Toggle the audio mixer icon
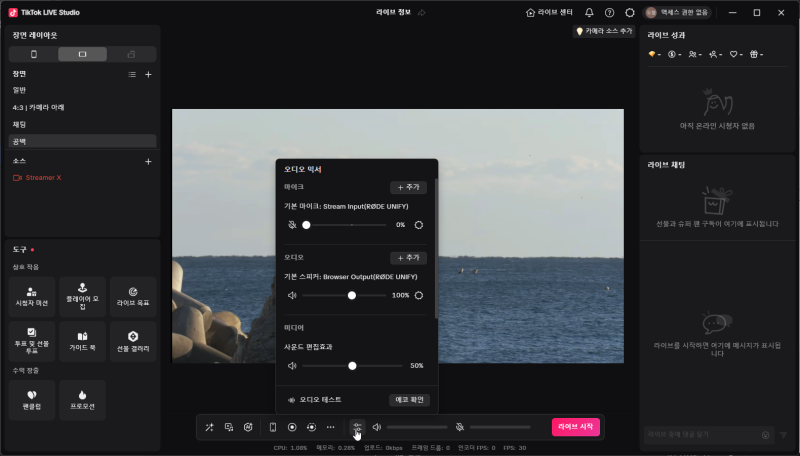 pyautogui.click(x=357, y=427)
